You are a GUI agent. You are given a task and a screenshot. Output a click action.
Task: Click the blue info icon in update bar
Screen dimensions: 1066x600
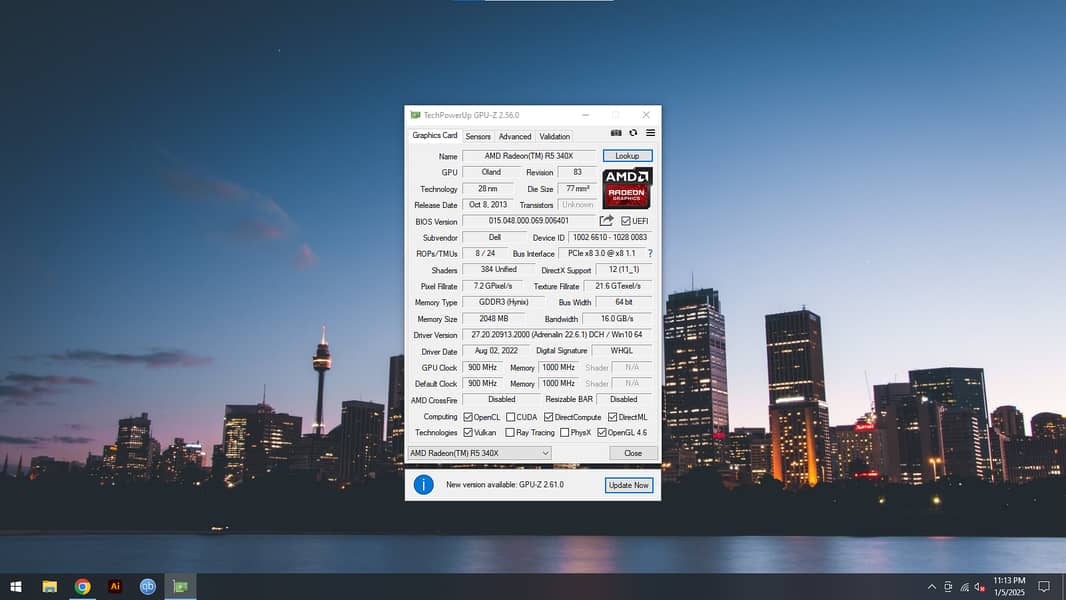pyautogui.click(x=424, y=484)
